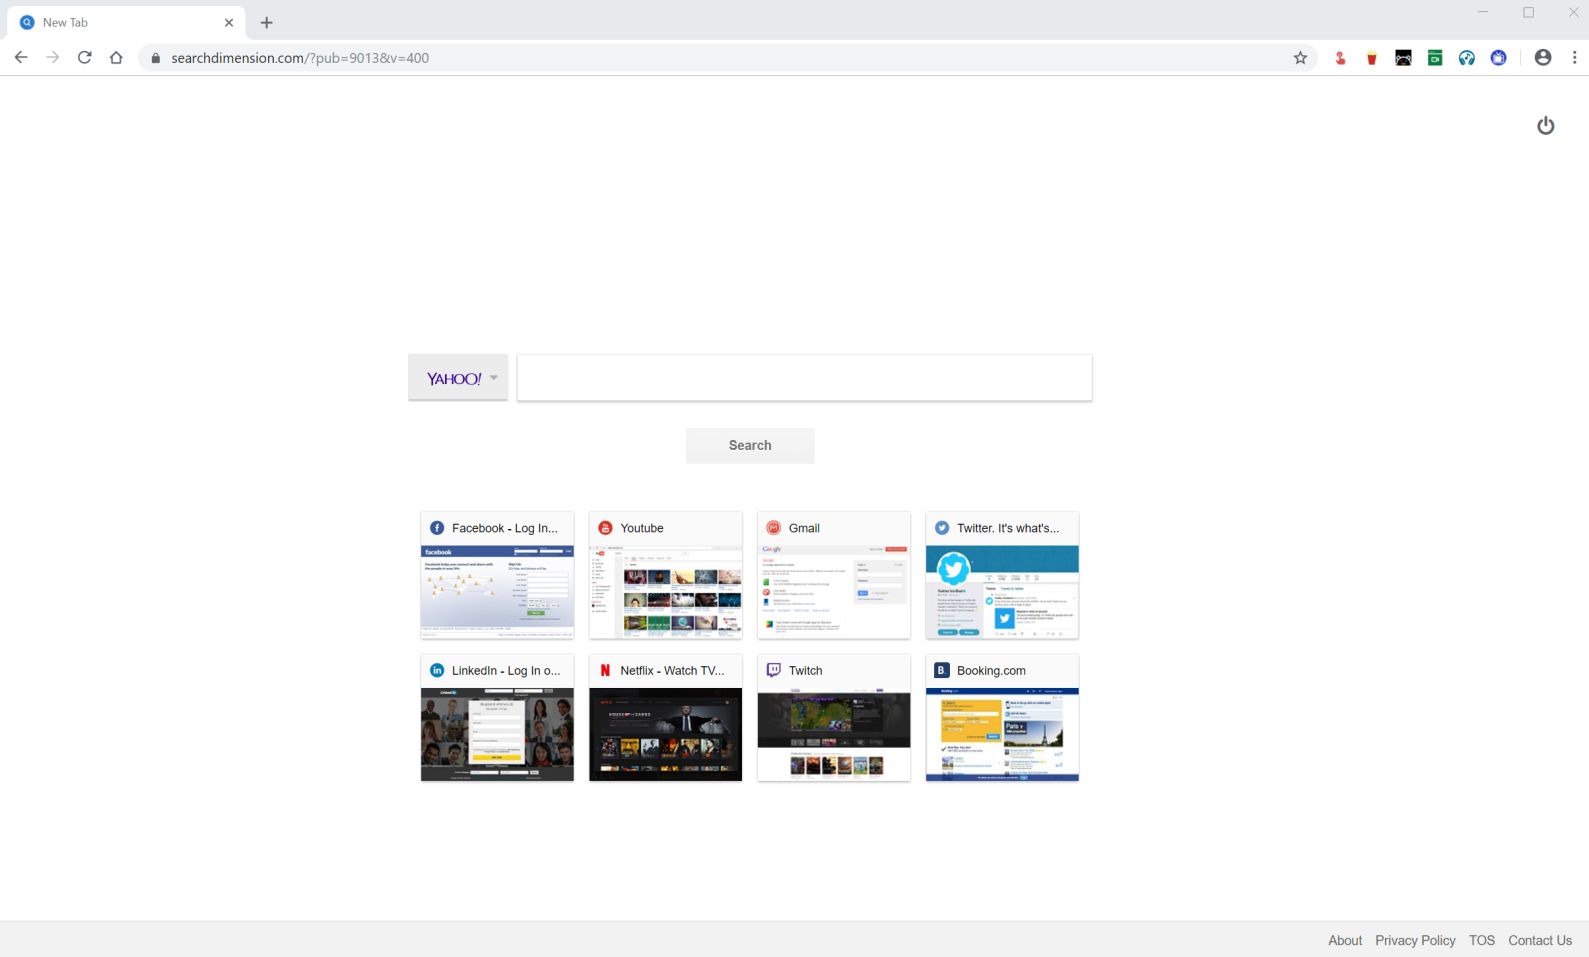Click the Search button
Image resolution: width=1589 pixels, height=957 pixels.
coord(750,445)
